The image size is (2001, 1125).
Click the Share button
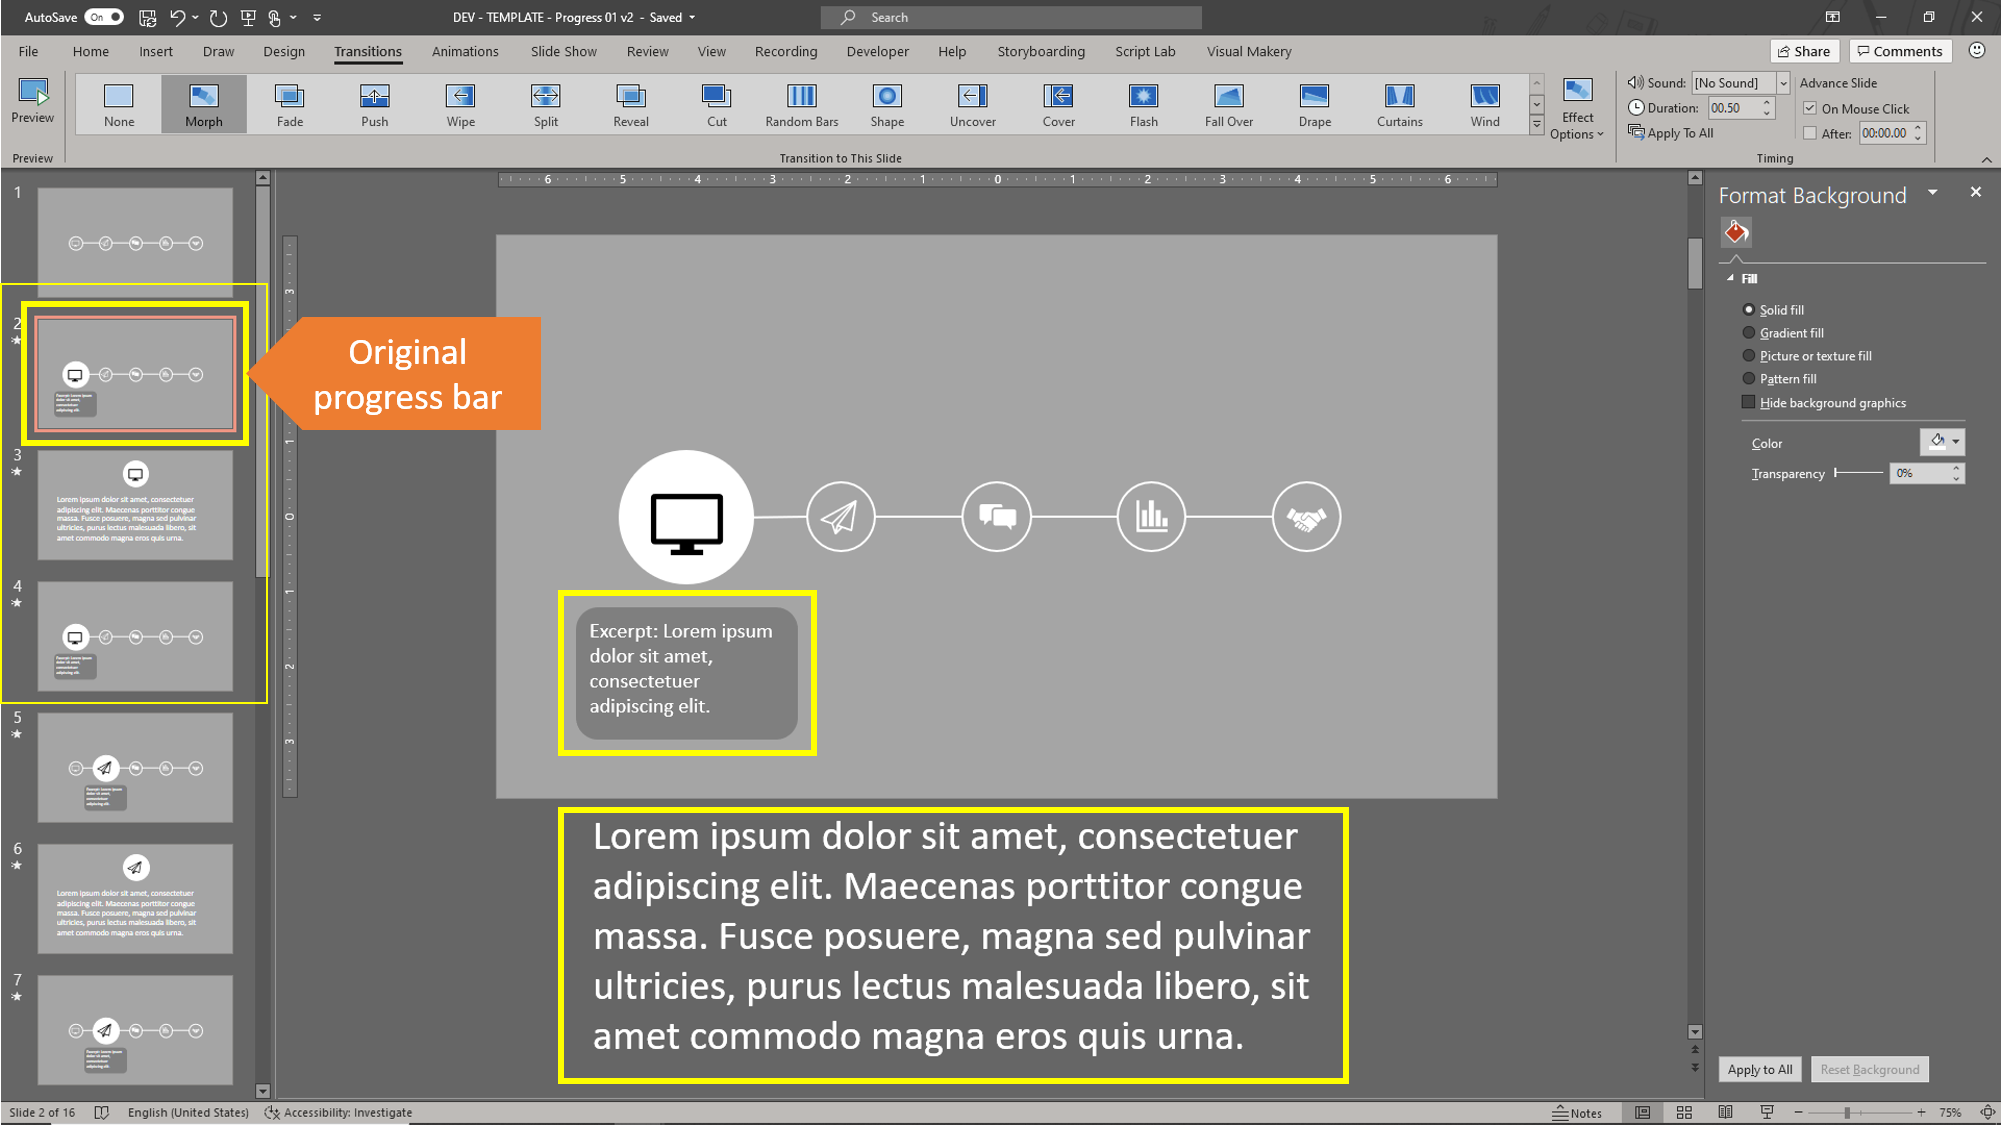pos(1804,51)
